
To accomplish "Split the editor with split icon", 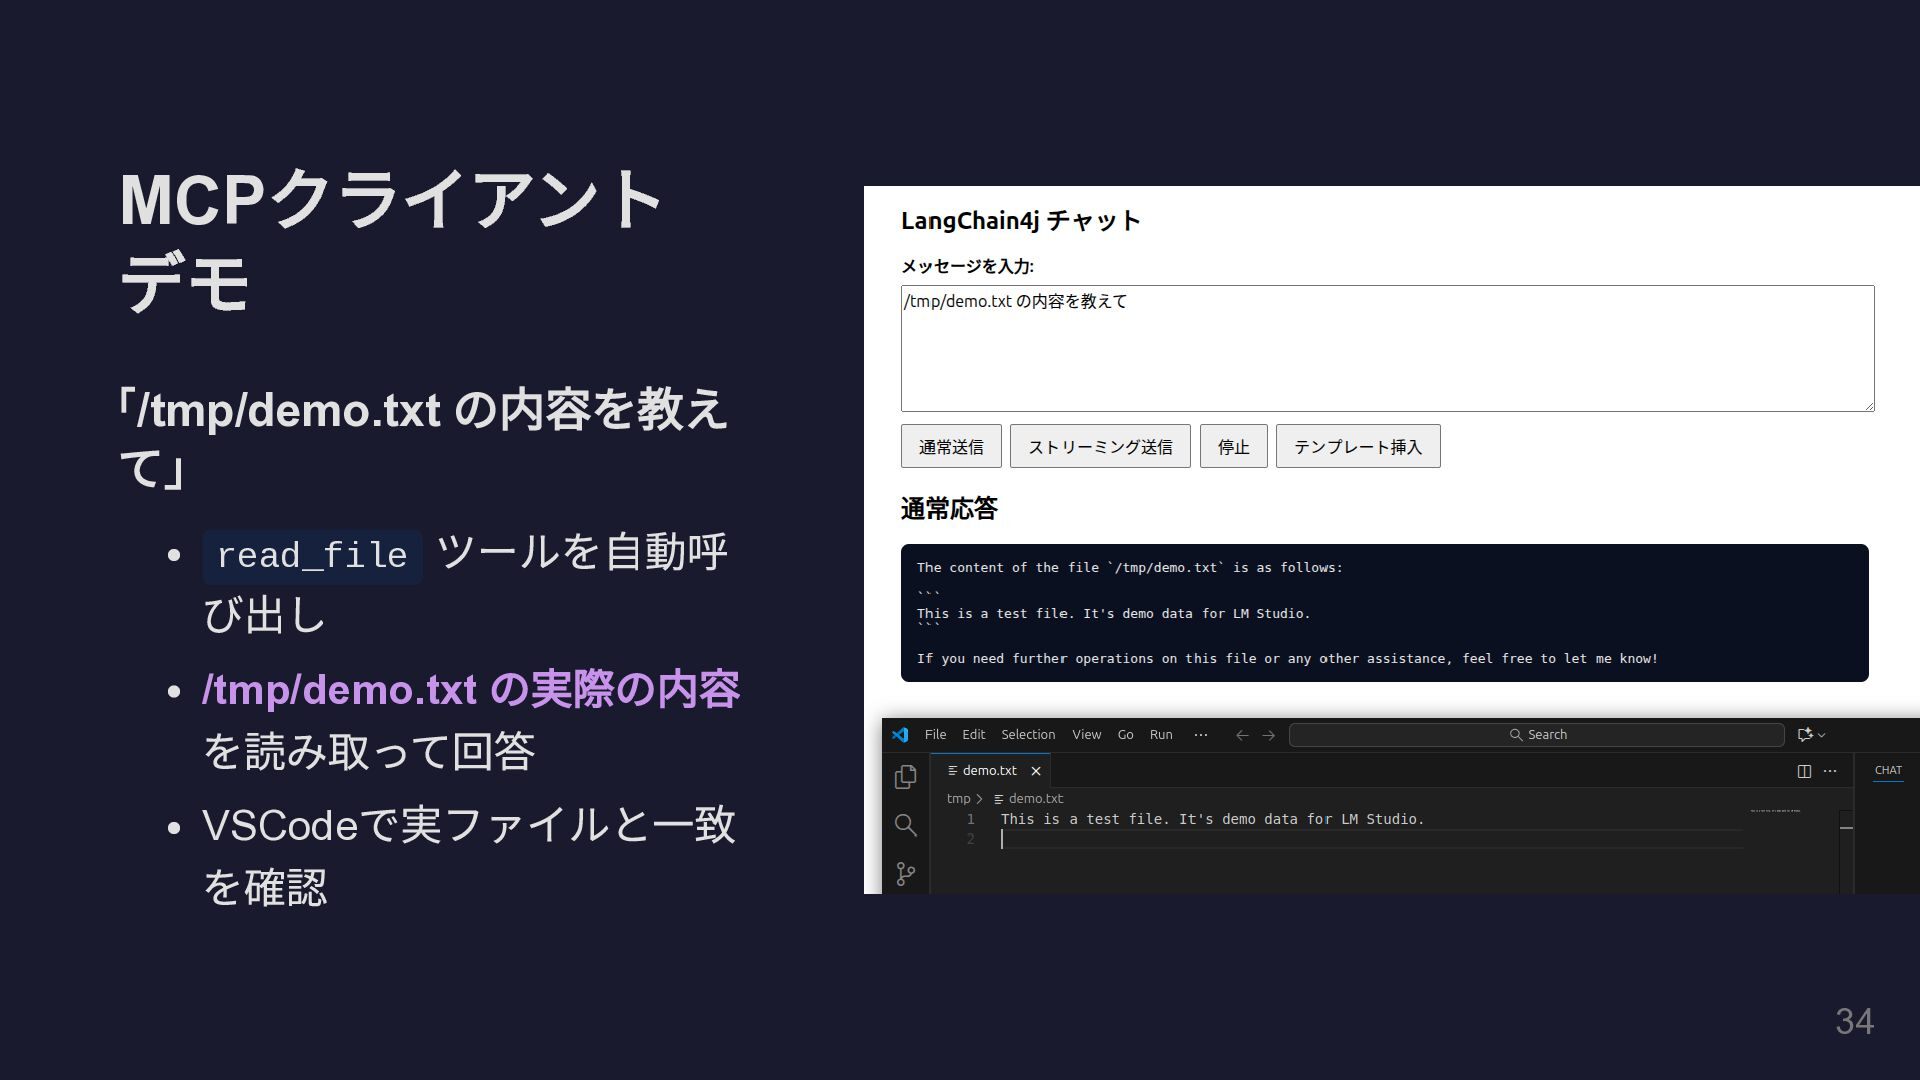I will coord(1804,771).
